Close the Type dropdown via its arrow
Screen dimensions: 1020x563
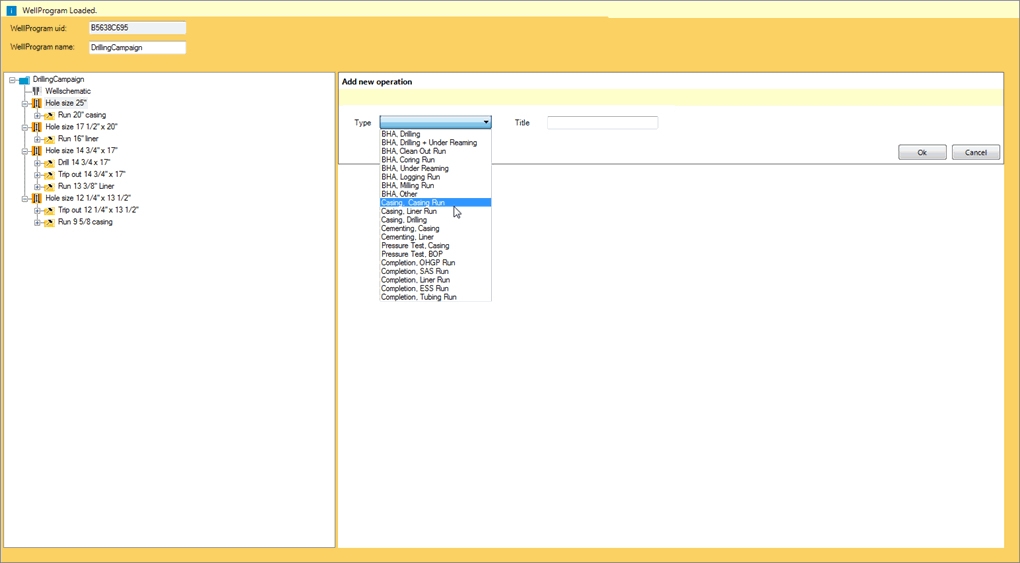point(486,122)
